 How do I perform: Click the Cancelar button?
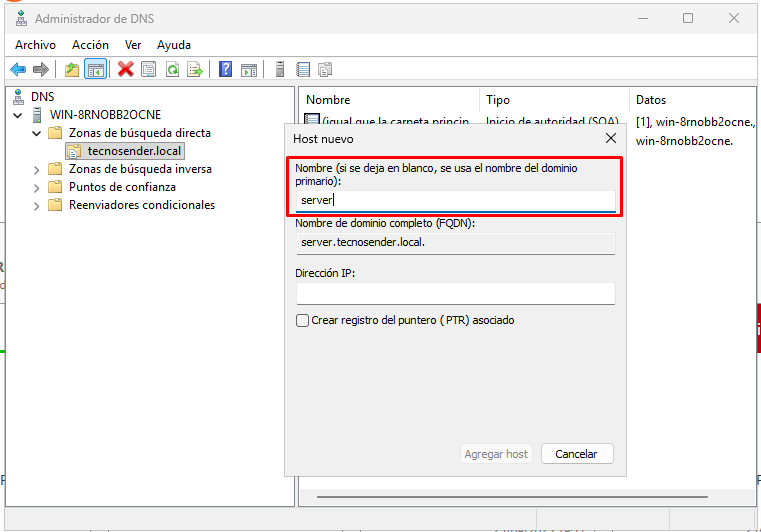point(576,454)
